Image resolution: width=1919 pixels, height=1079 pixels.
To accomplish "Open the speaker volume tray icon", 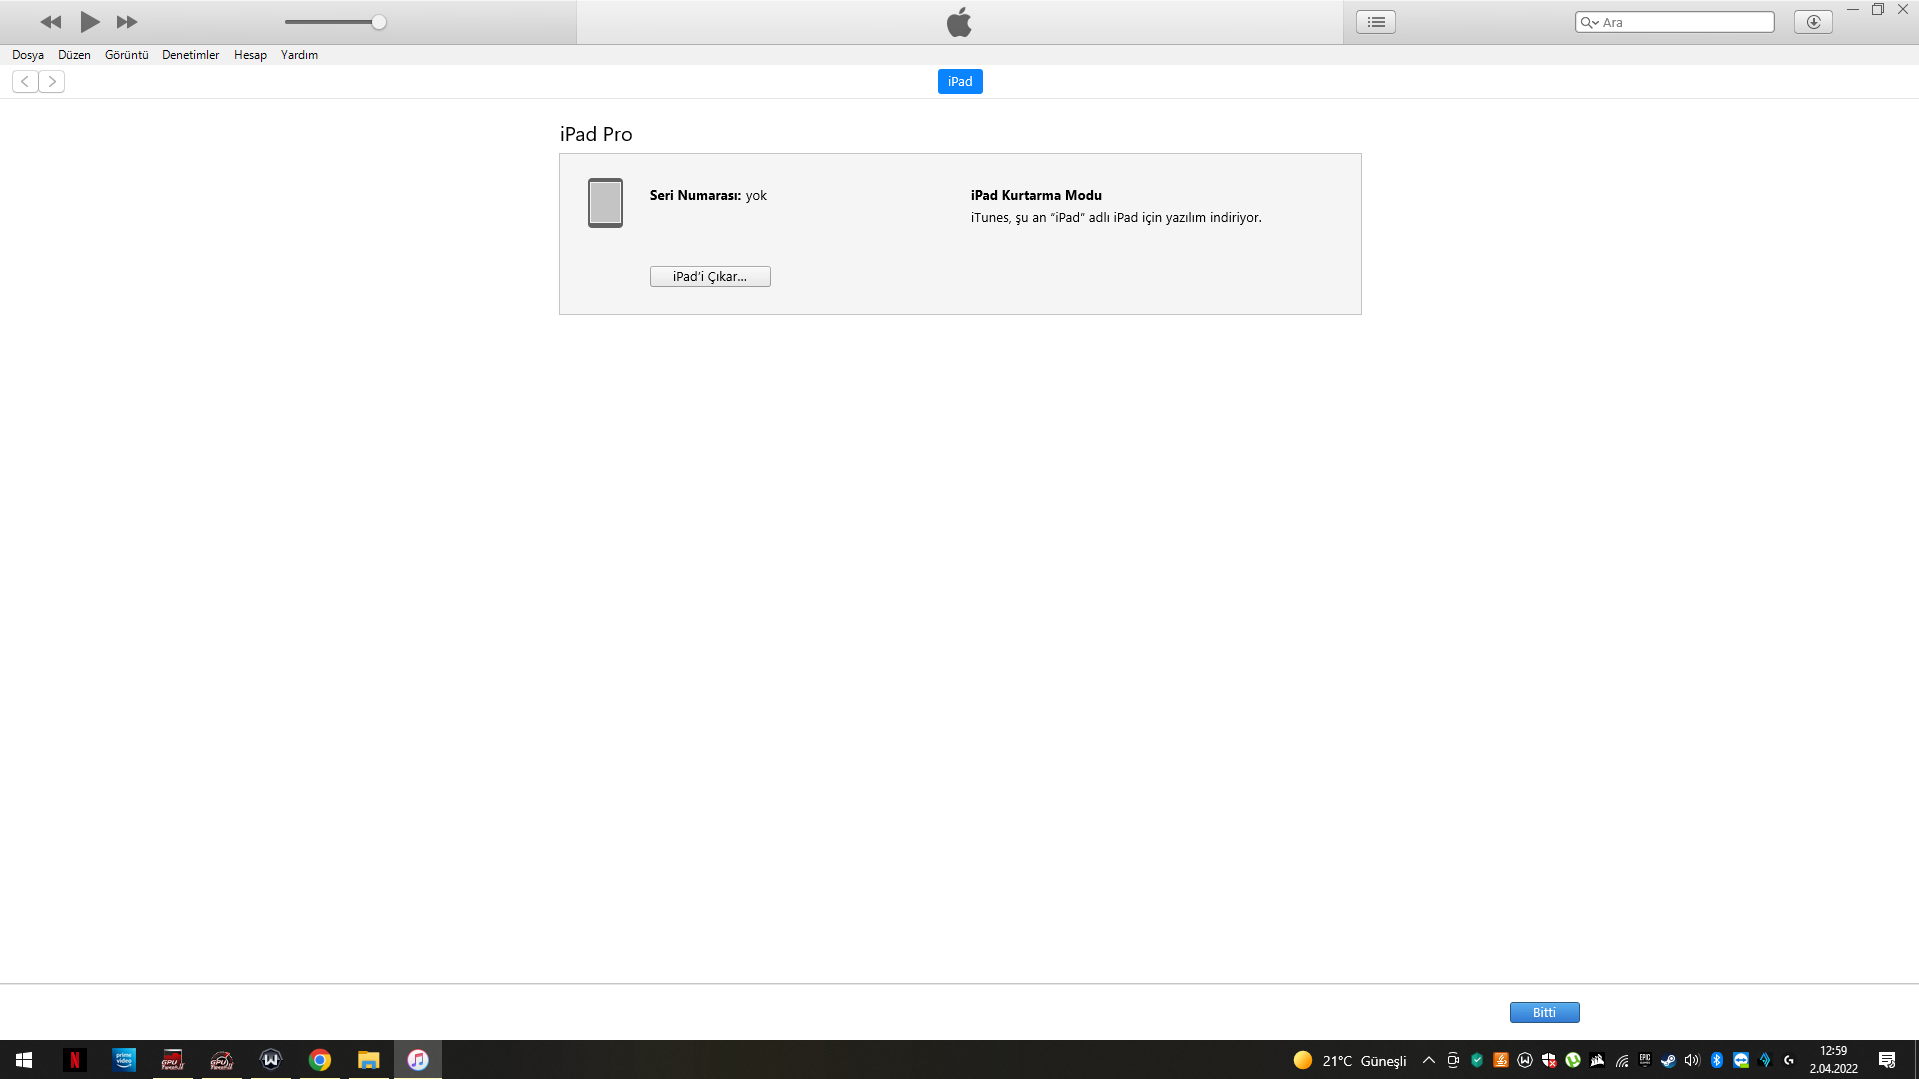I will coord(1692,1061).
